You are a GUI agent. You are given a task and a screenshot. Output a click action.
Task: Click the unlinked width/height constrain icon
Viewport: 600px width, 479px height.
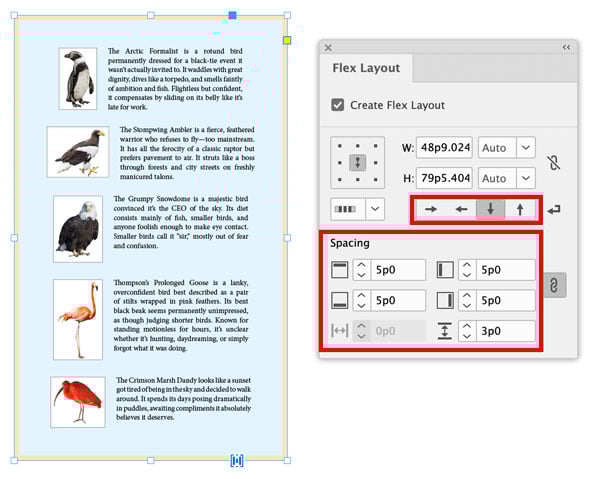click(x=553, y=162)
